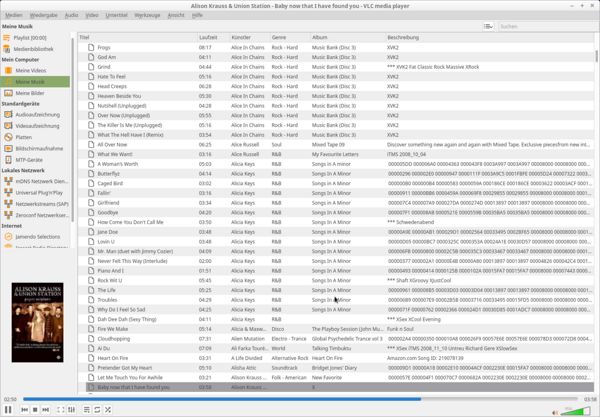Select Medienbibliothek in the sidebar
This screenshot has height=417, width=600.
coord(35,48)
